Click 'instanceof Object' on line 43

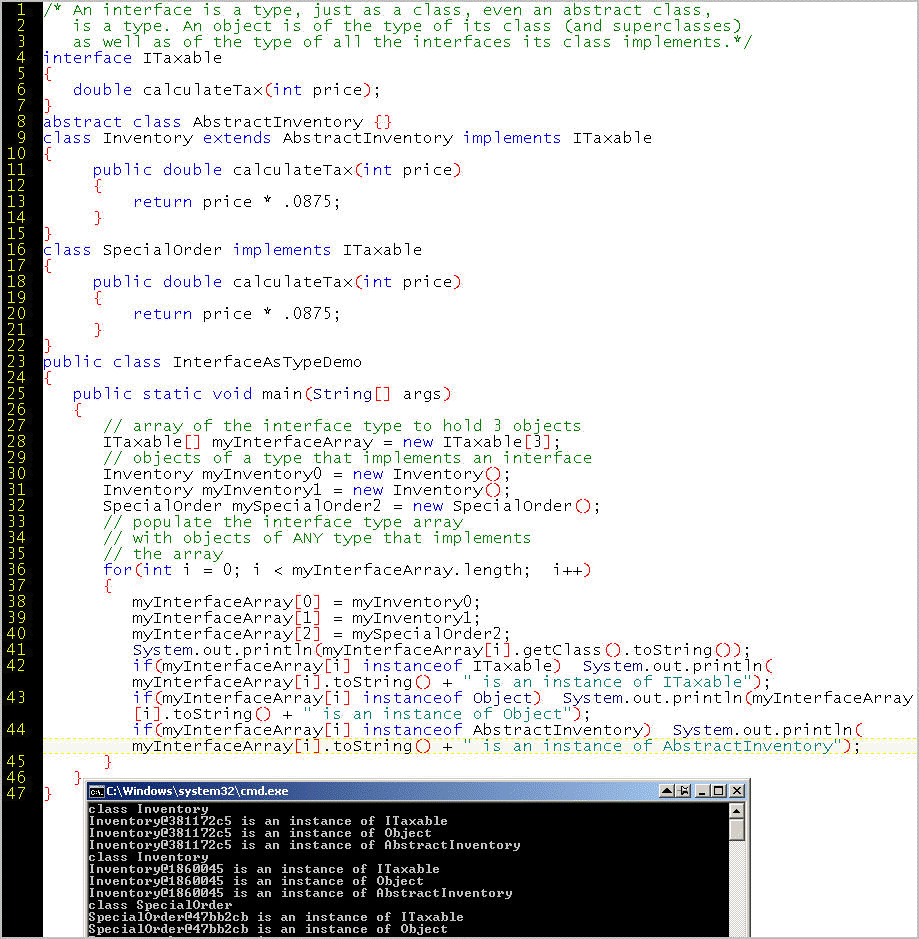447,698
